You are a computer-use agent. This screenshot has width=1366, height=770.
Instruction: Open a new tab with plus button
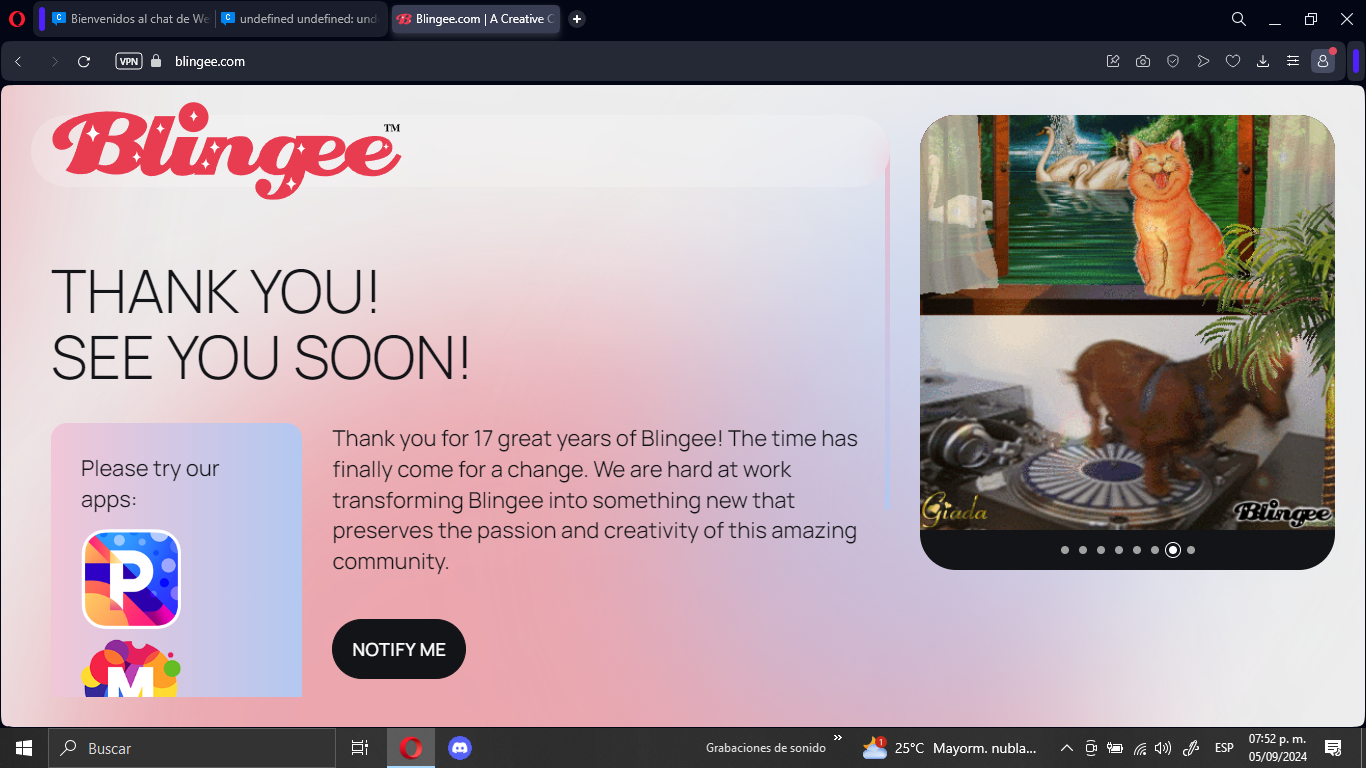tap(577, 19)
